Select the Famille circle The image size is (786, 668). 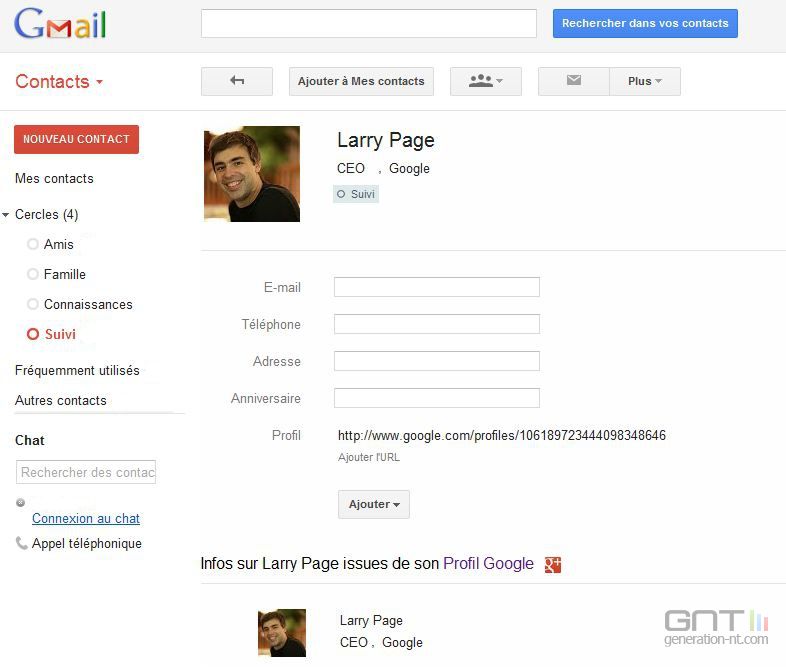tap(65, 275)
